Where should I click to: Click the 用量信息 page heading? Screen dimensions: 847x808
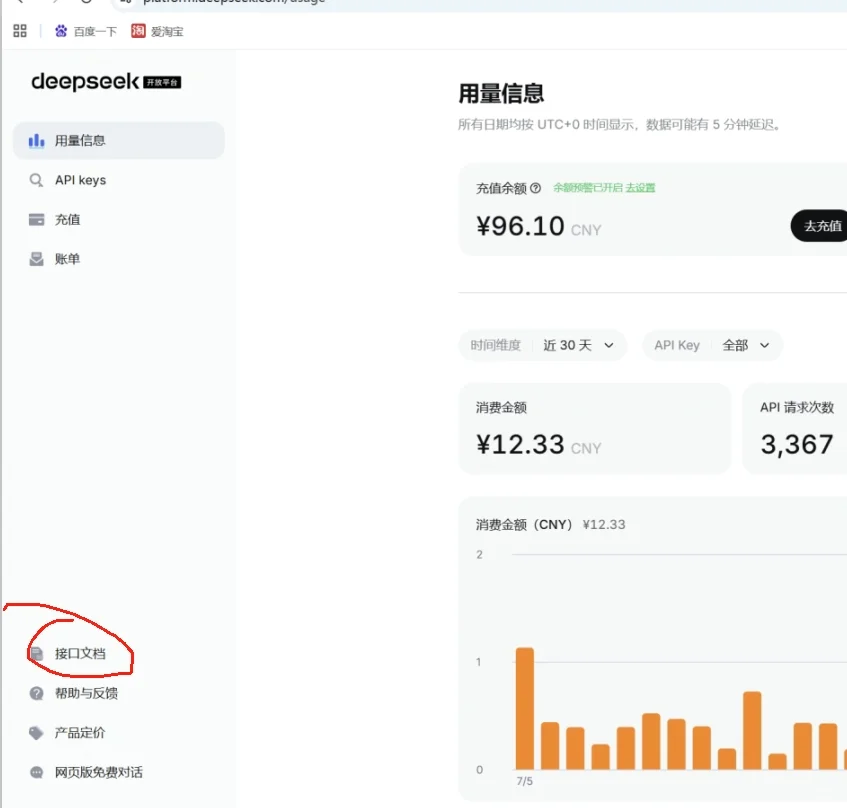point(501,93)
